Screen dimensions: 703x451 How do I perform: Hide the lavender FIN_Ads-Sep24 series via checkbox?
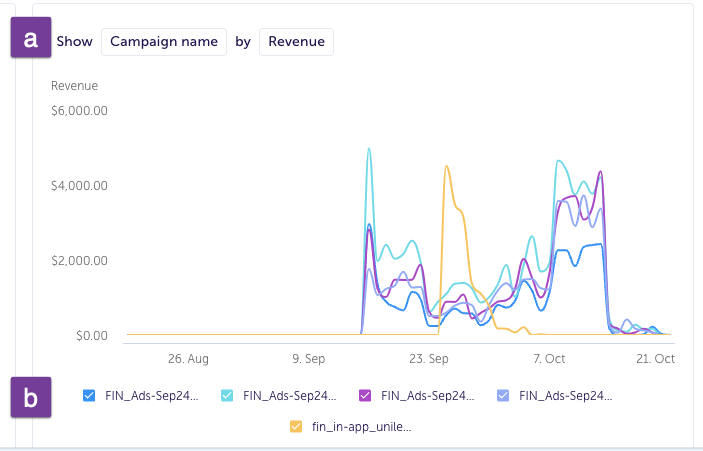click(x=504, y=395)
